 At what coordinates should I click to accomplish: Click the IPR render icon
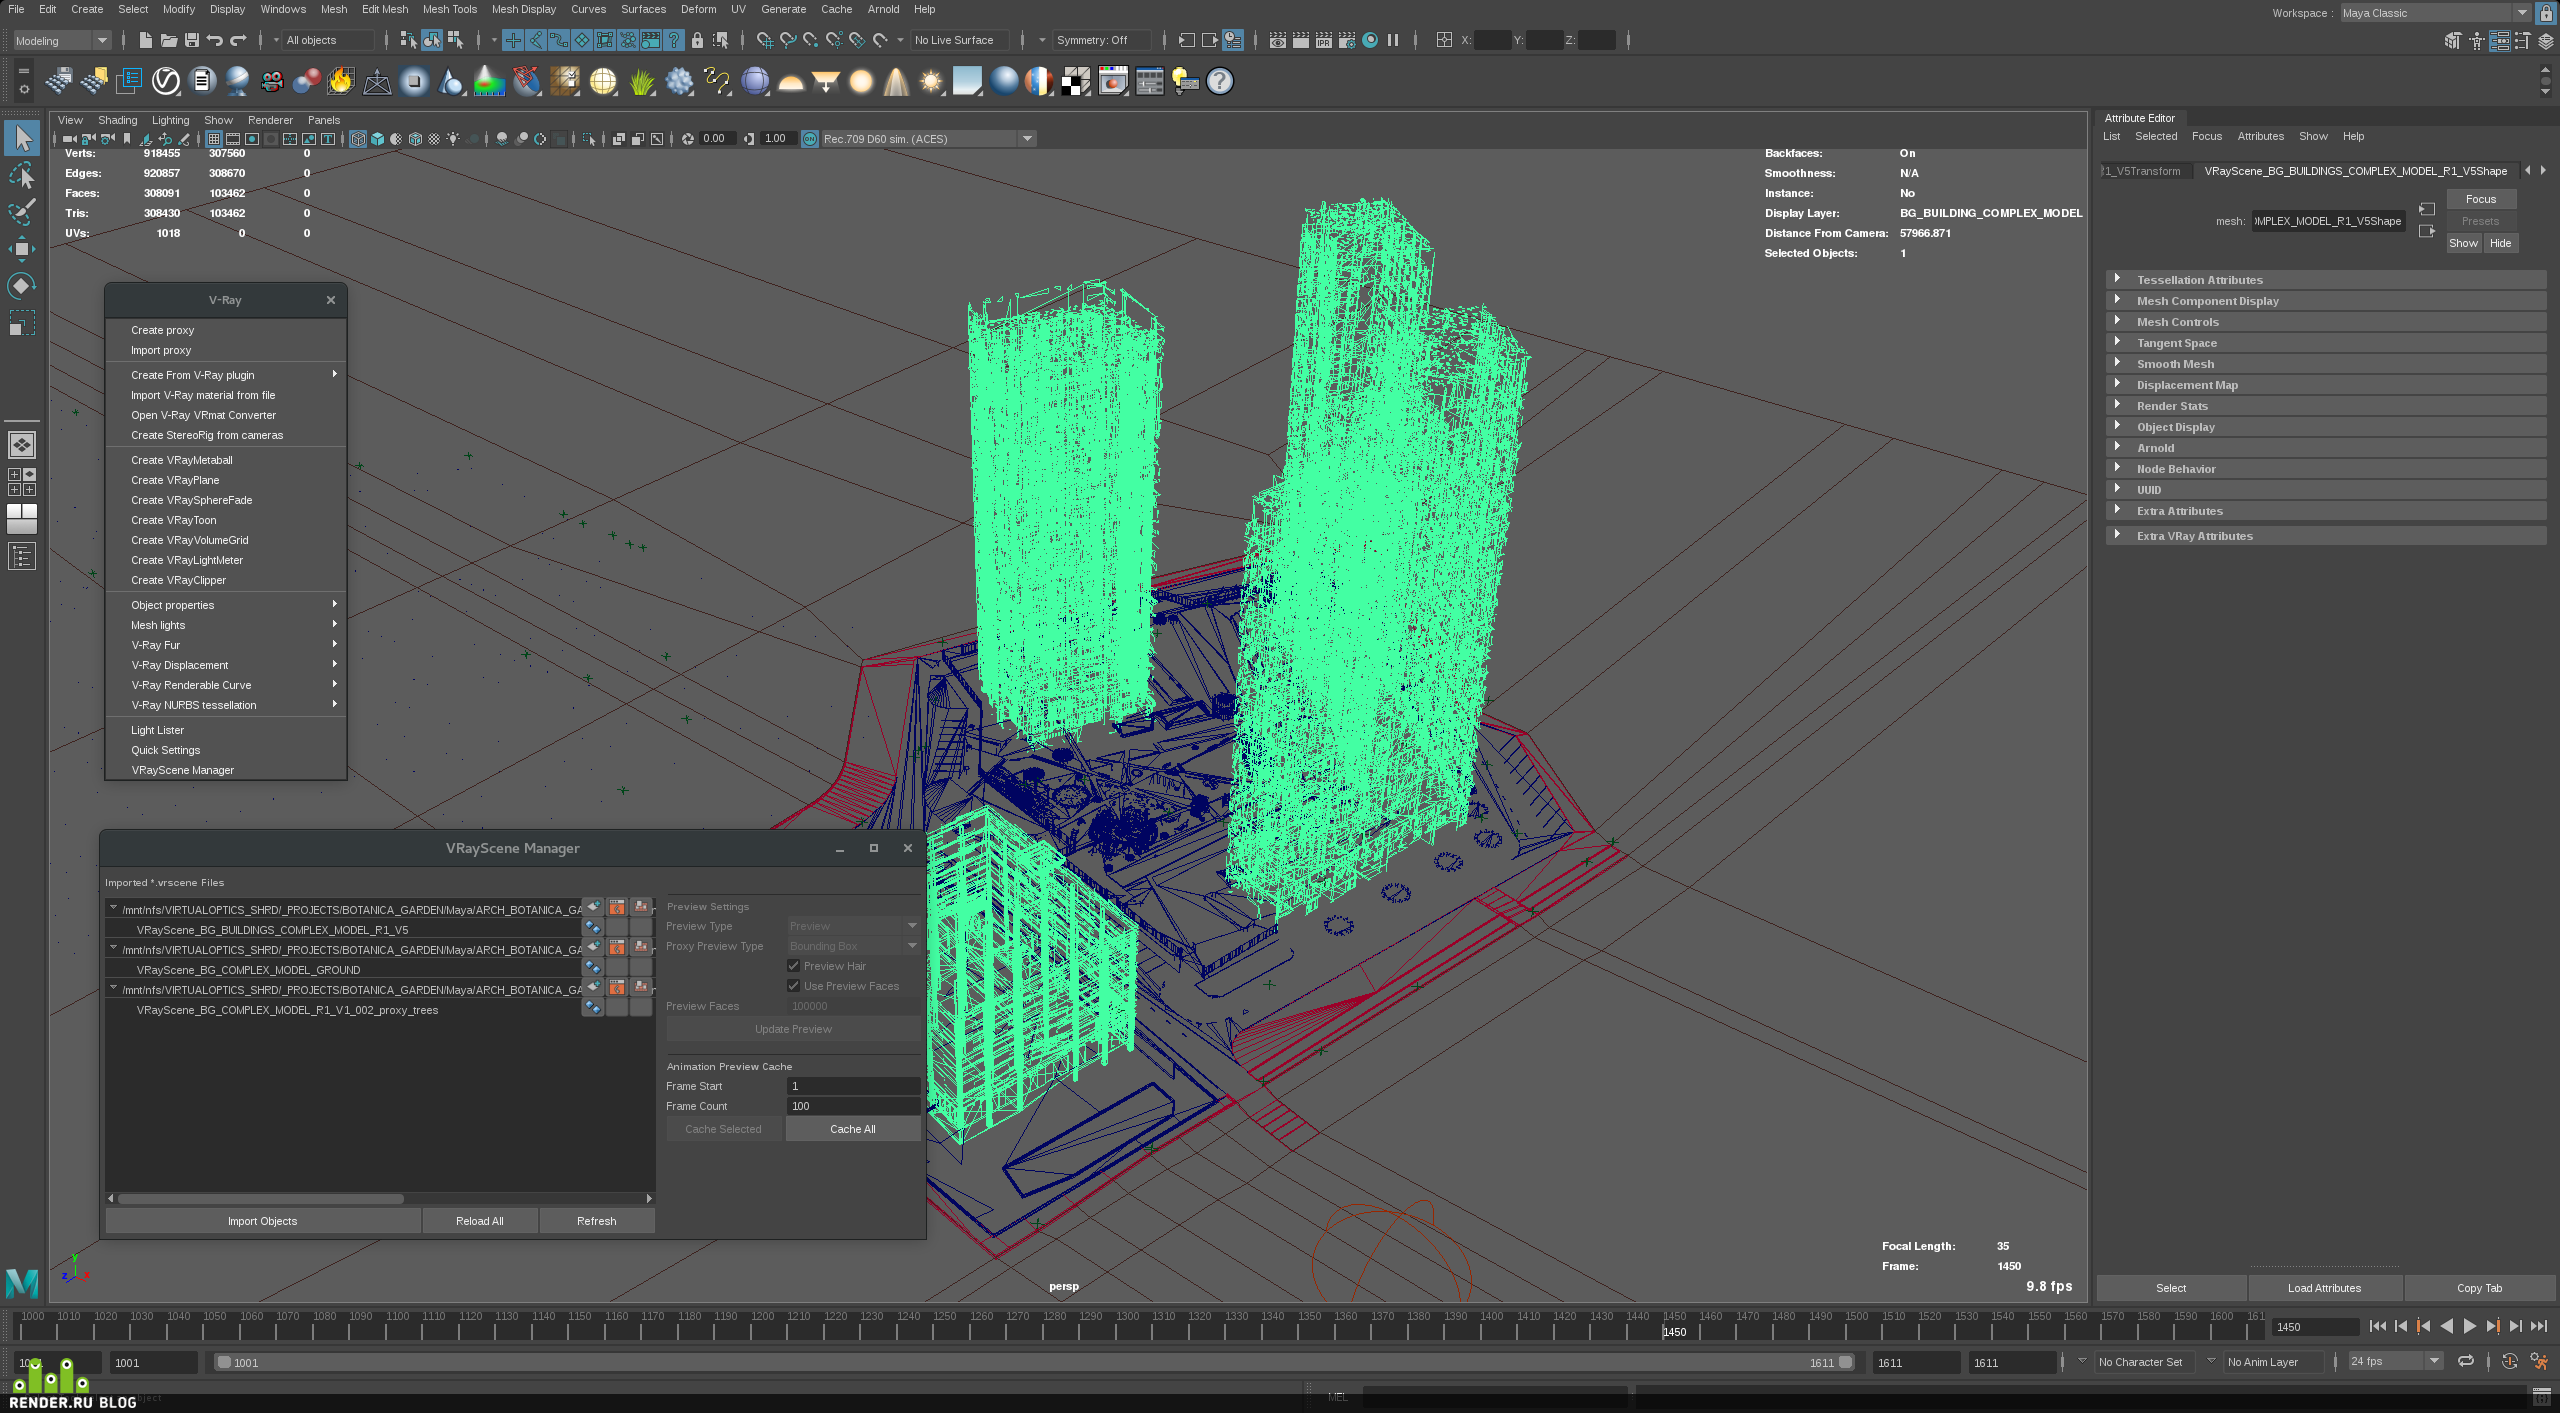pos(1324,40)
